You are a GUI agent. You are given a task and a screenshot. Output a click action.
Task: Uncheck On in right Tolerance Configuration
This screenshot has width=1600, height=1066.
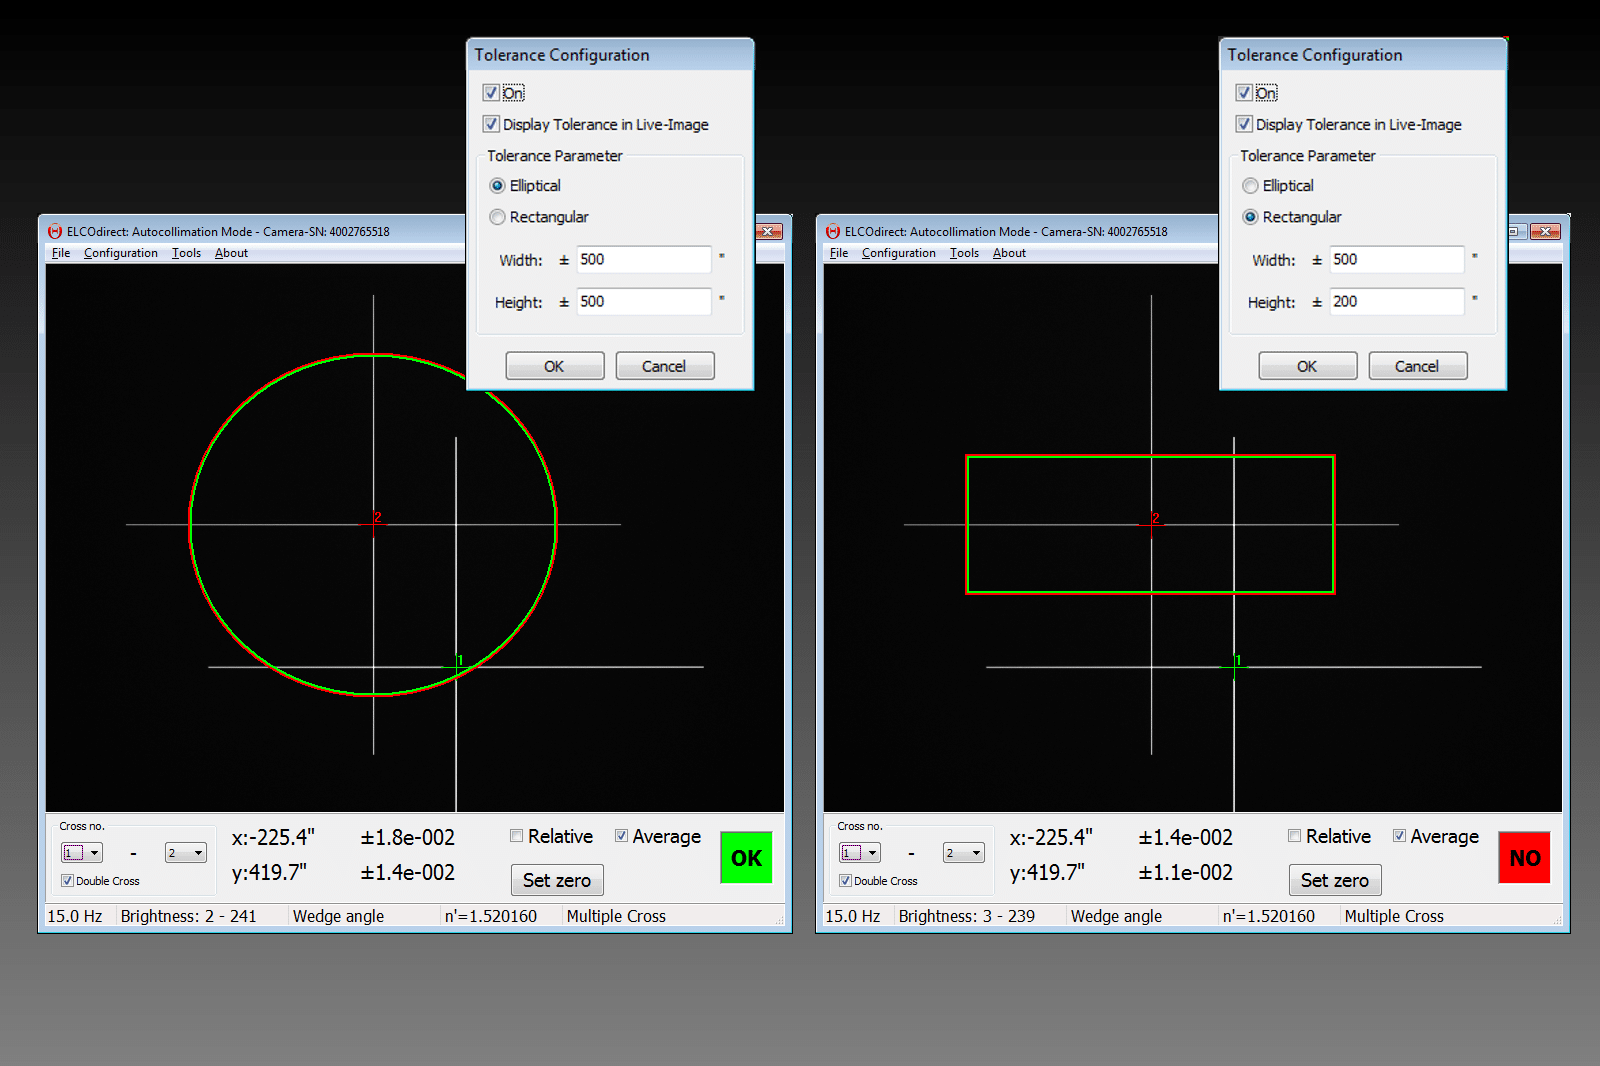pos(1244,93)
